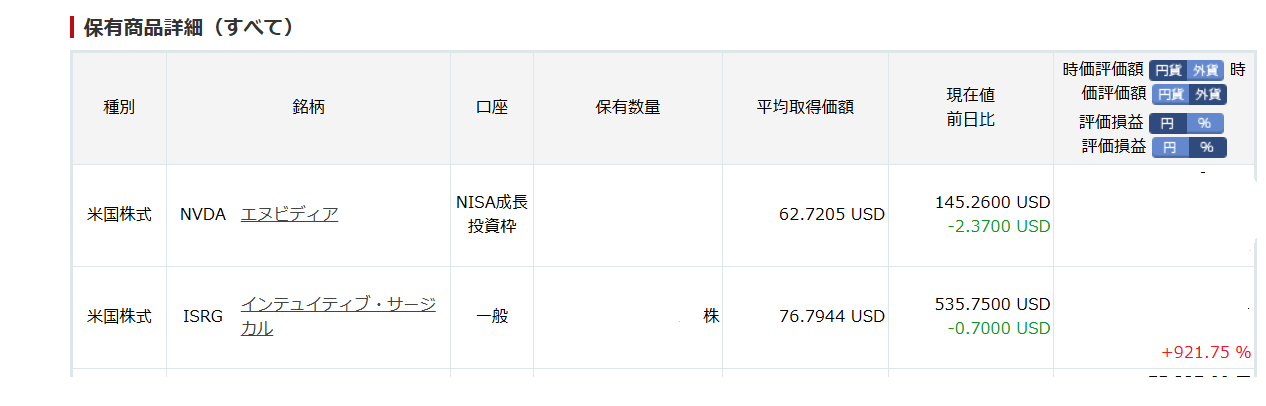Click the NVDA ticker symbol
Screen dimensions: 1266x406
pos(203,214)
